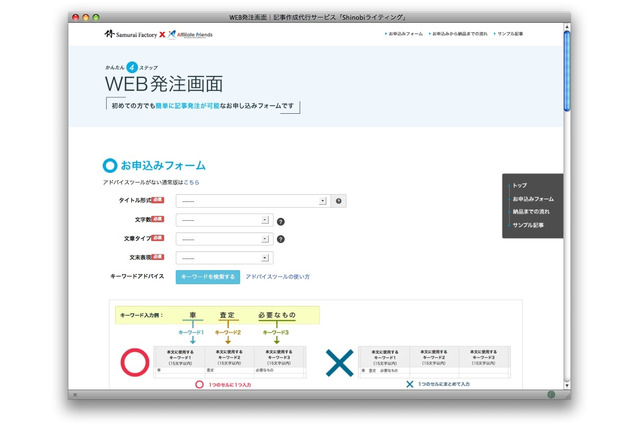
Task: Click お申込みフォーム in top navigation
Action: [404, 34]
